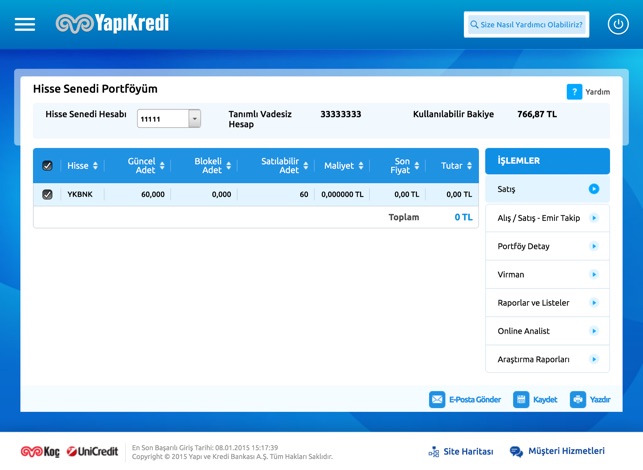Sort by Güncel Adet column arrows
This screenshot has height=470, width=643.
(162, 166)
